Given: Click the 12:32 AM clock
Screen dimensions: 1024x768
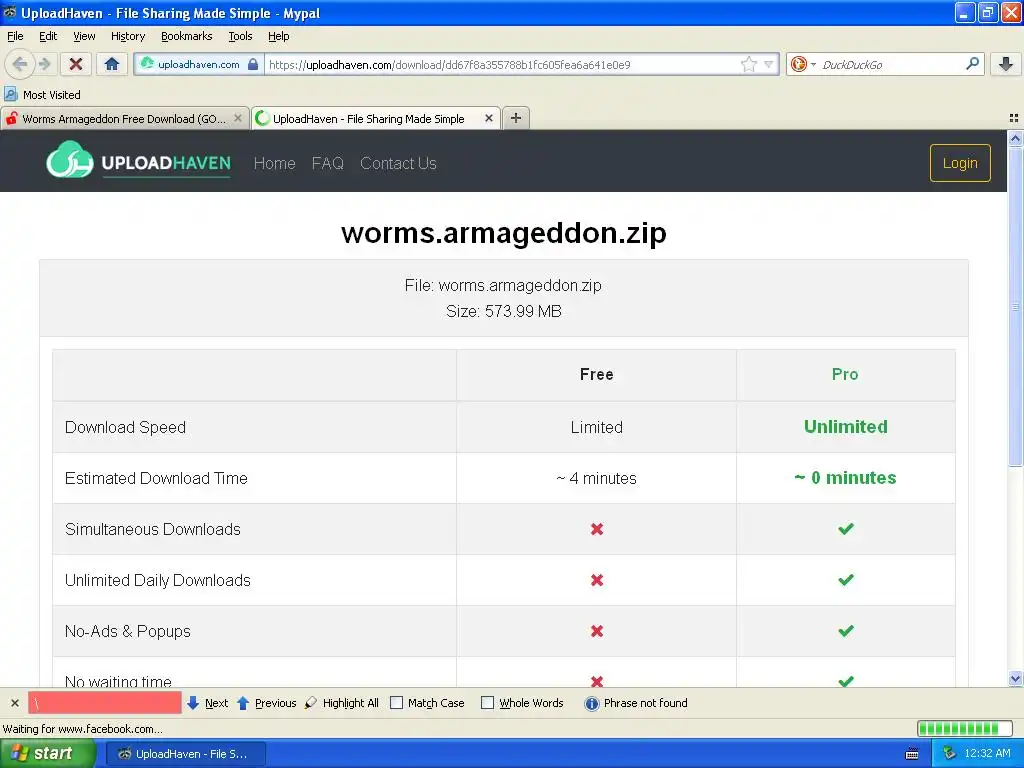Looking at the screenshot, I should click(987, 753).
